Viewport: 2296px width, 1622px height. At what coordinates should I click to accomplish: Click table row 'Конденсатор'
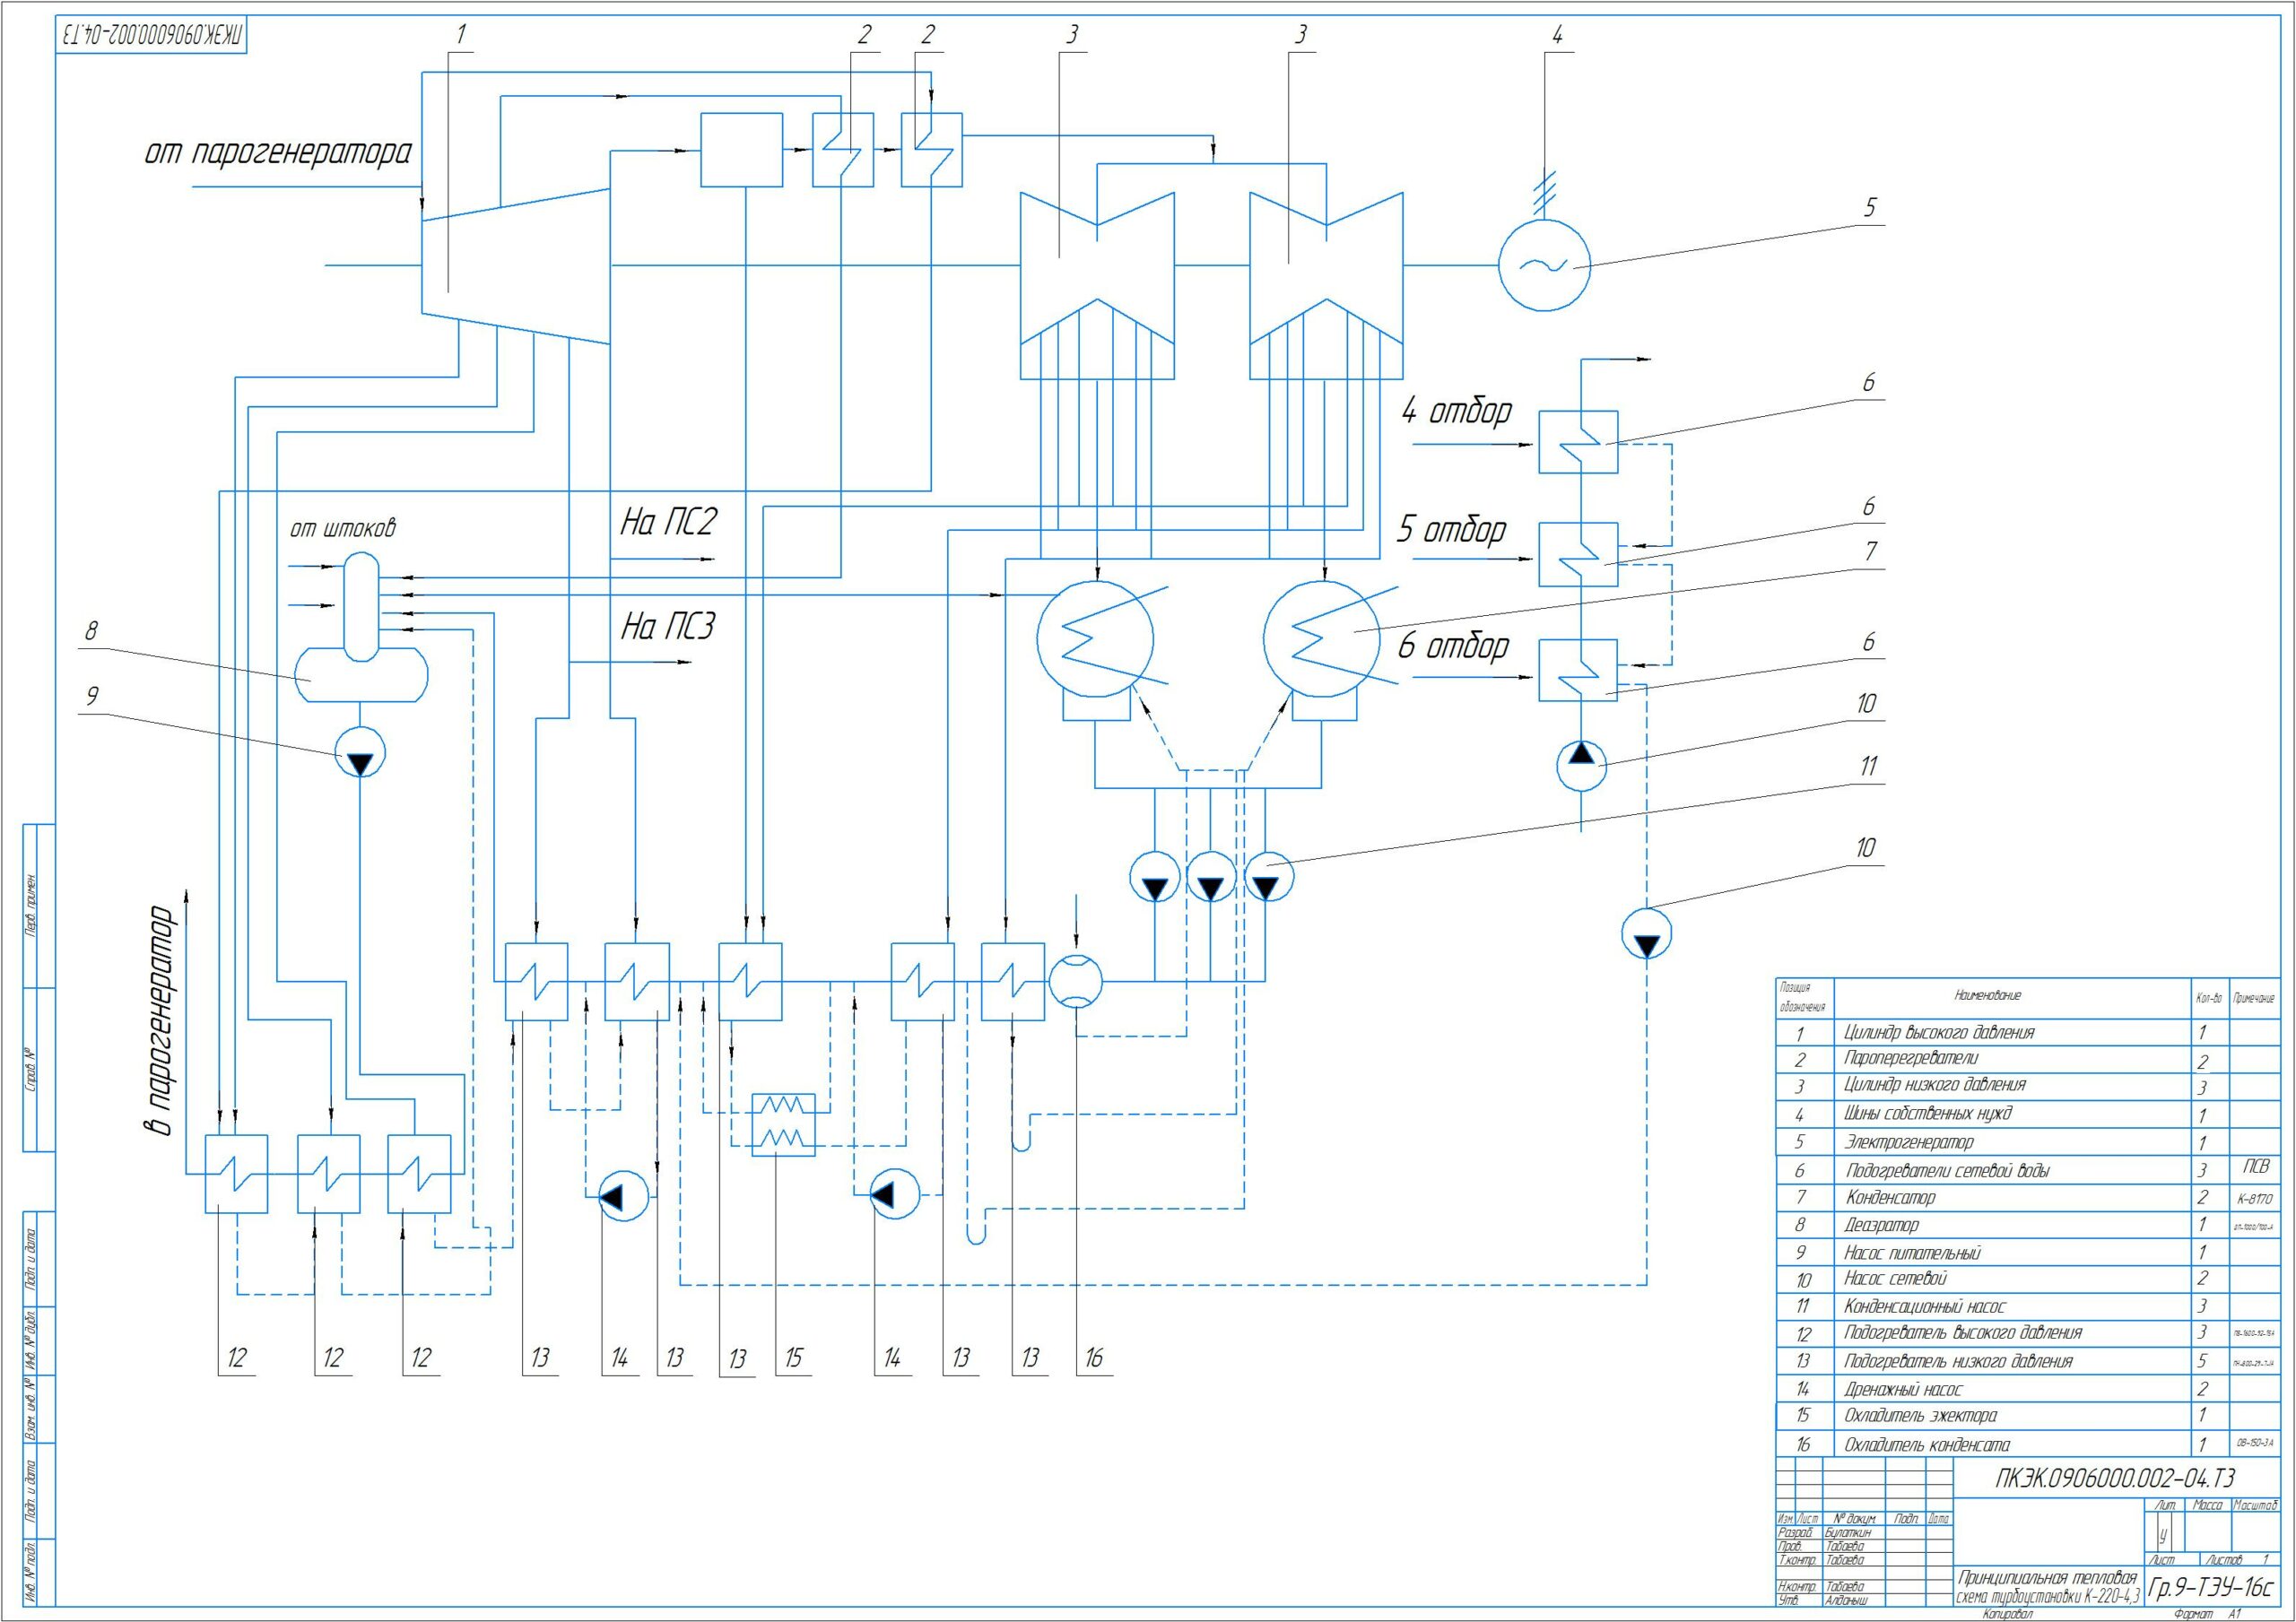2026,1197
